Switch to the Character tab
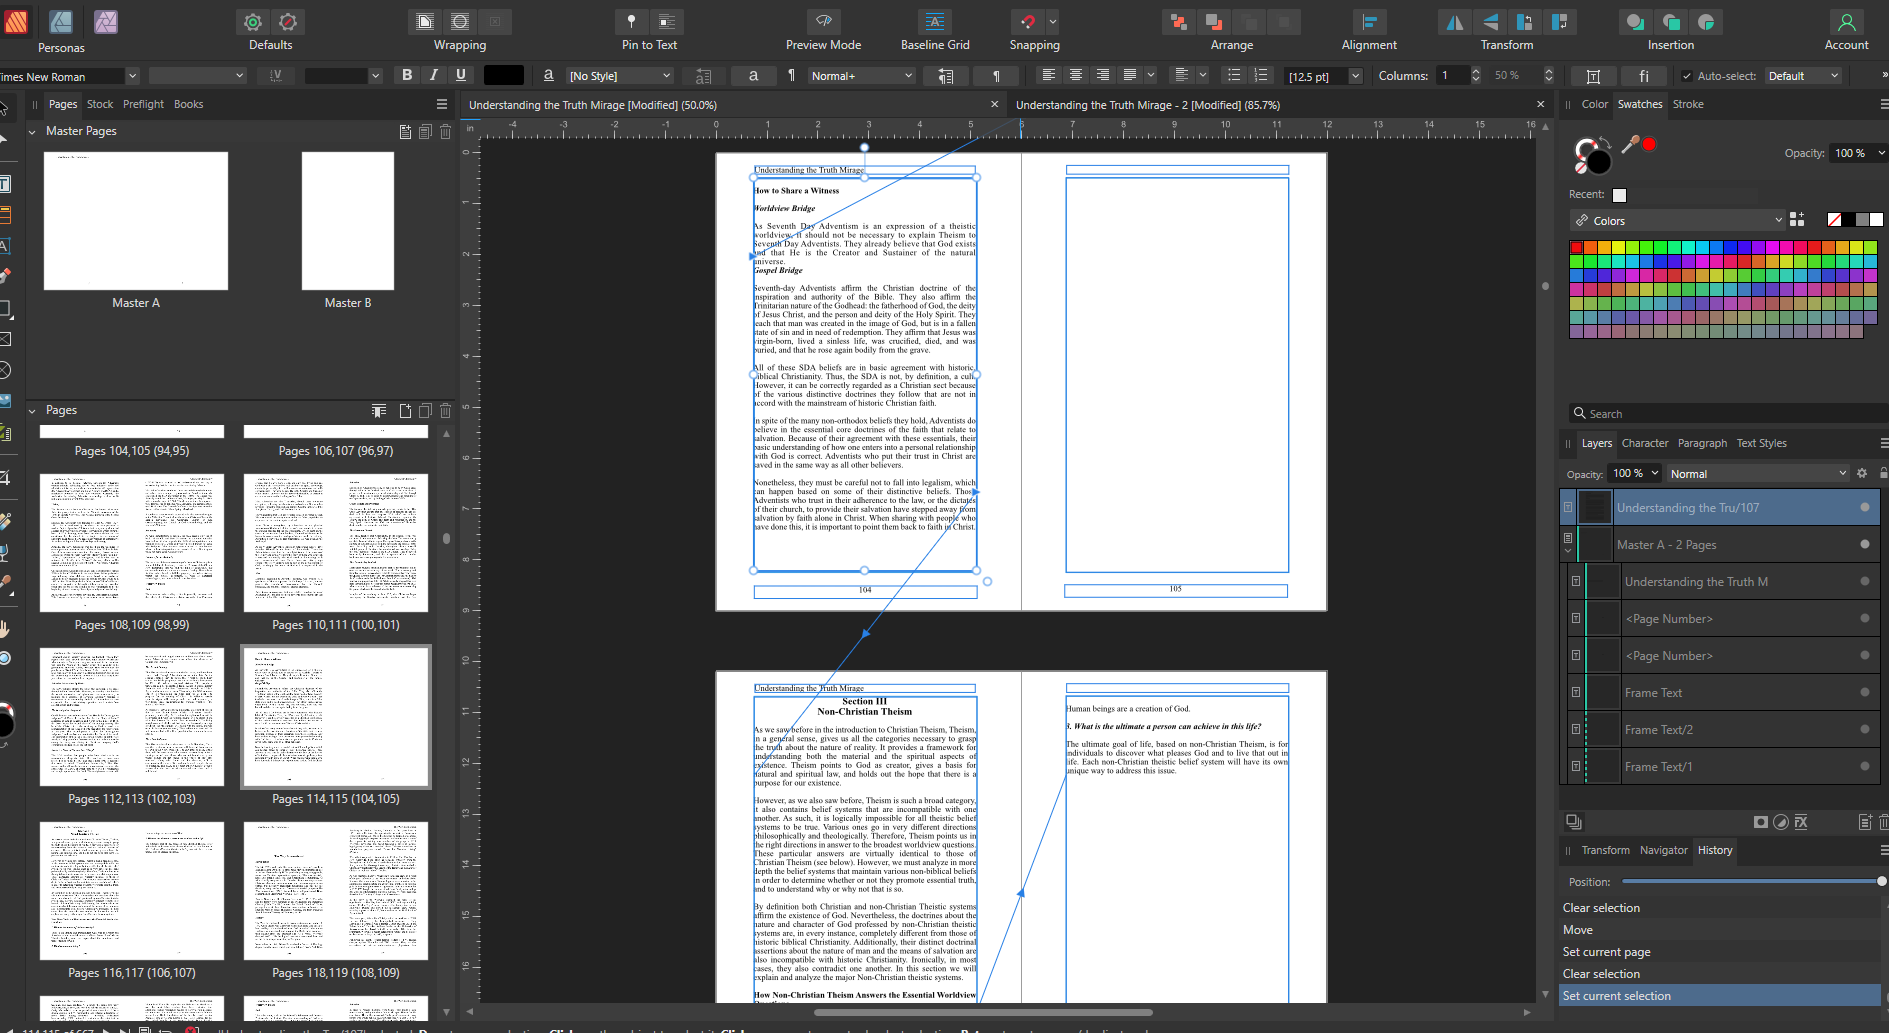 pos(1645,443)
